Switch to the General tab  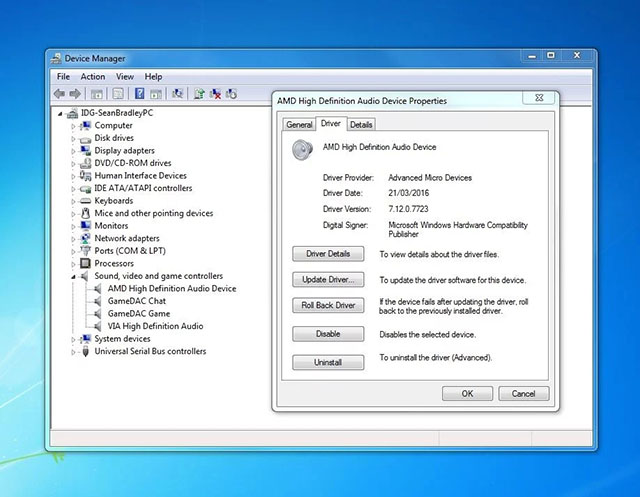click(299, 124)
